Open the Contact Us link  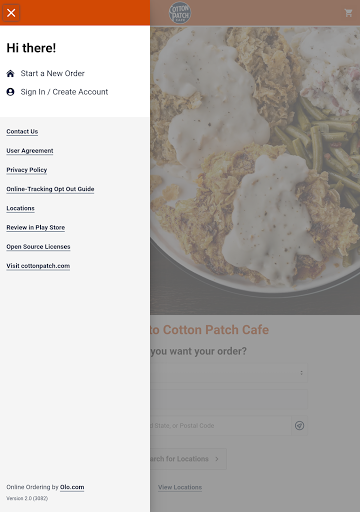click(22, 132)
